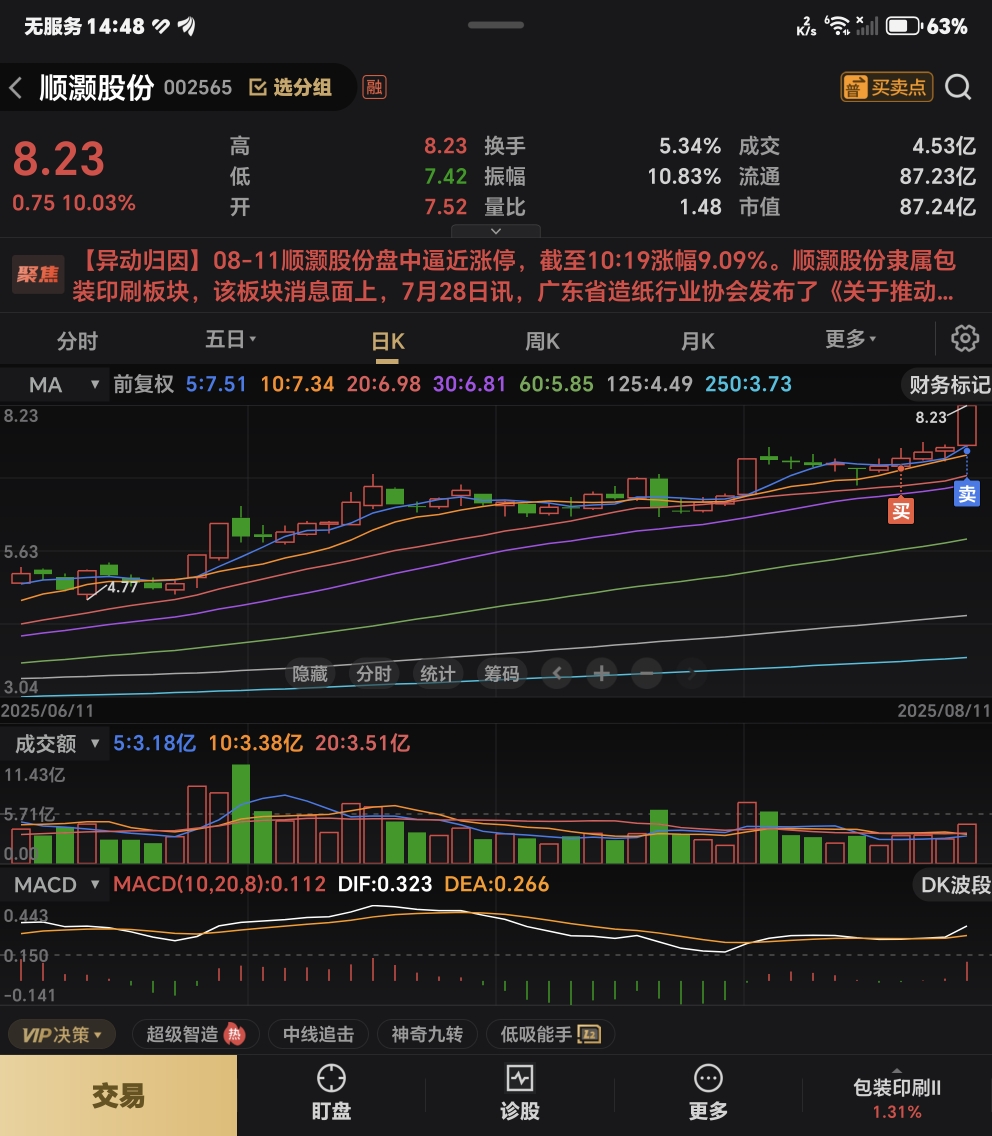Pull the top drag handle bar

coord(496,25)
